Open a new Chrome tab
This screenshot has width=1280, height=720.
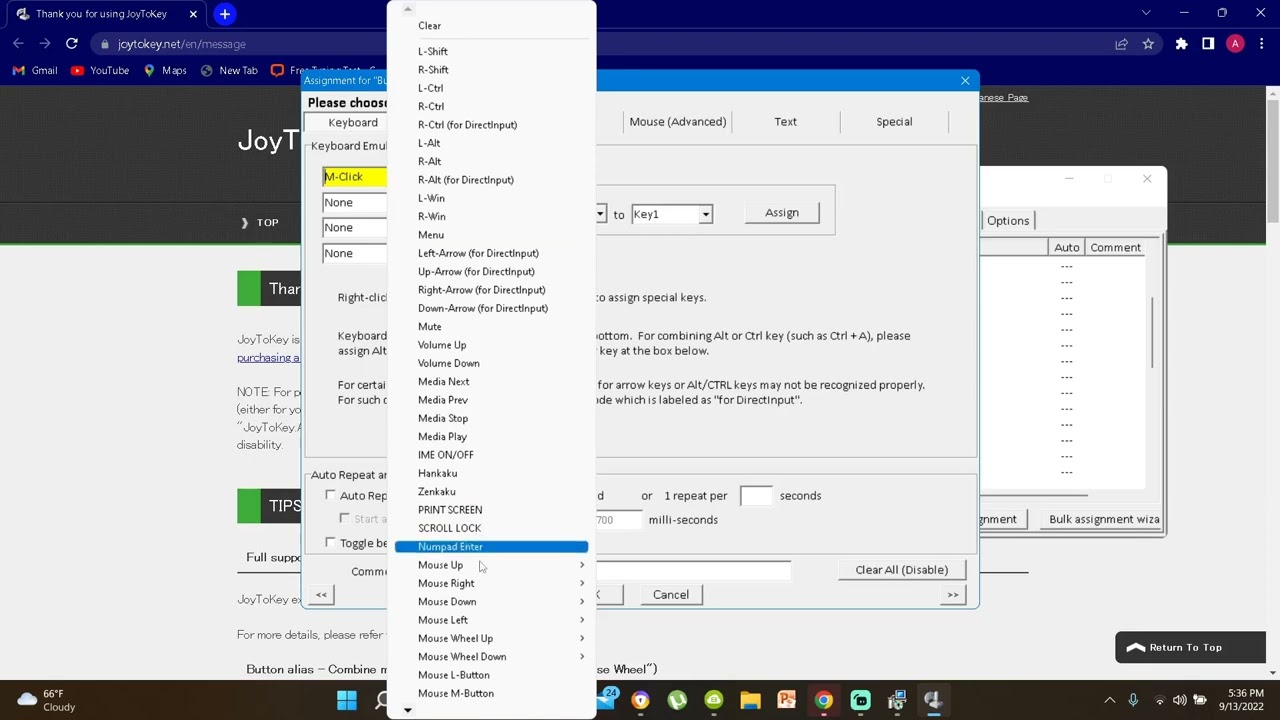225,14
